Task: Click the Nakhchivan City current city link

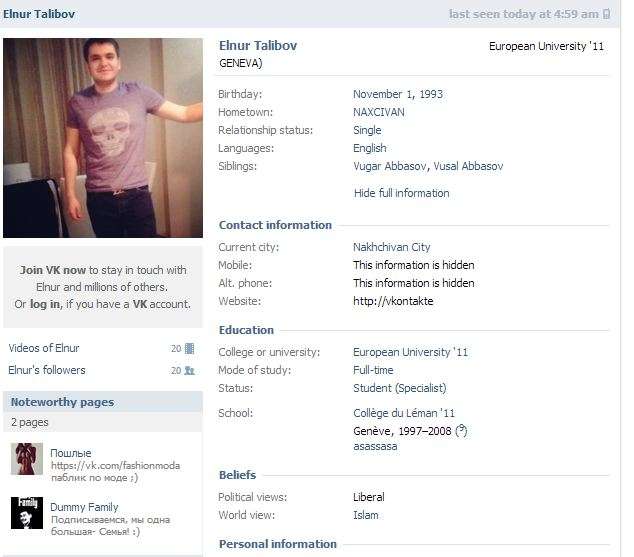Action: point(391,247)
